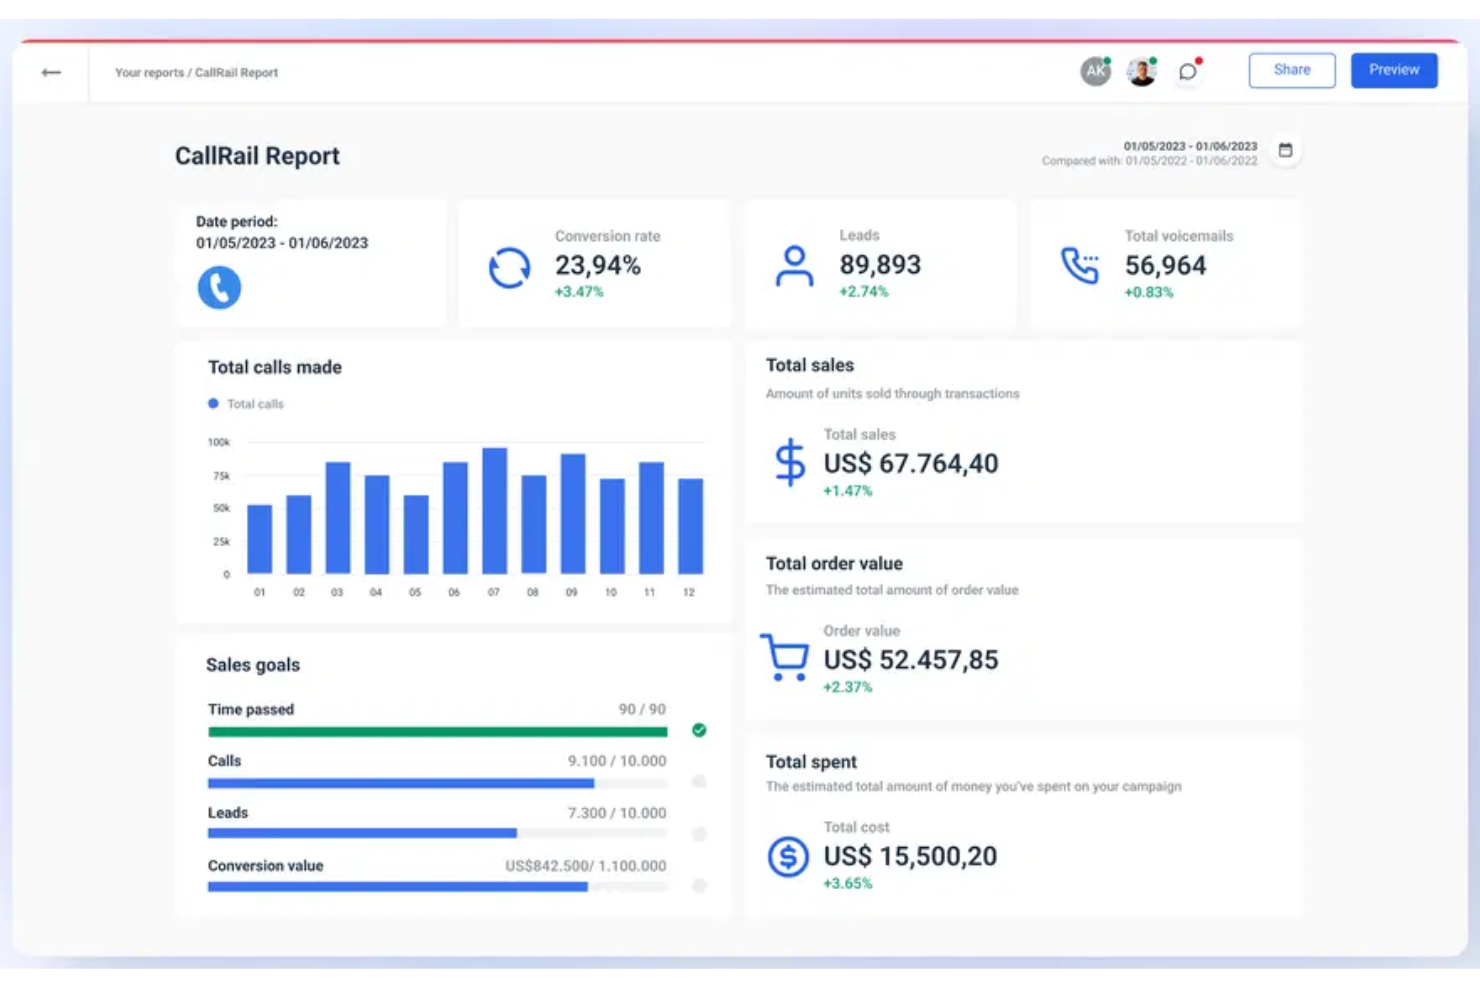Click the 90 / 90 time passed figure

[x=642, y=709]
